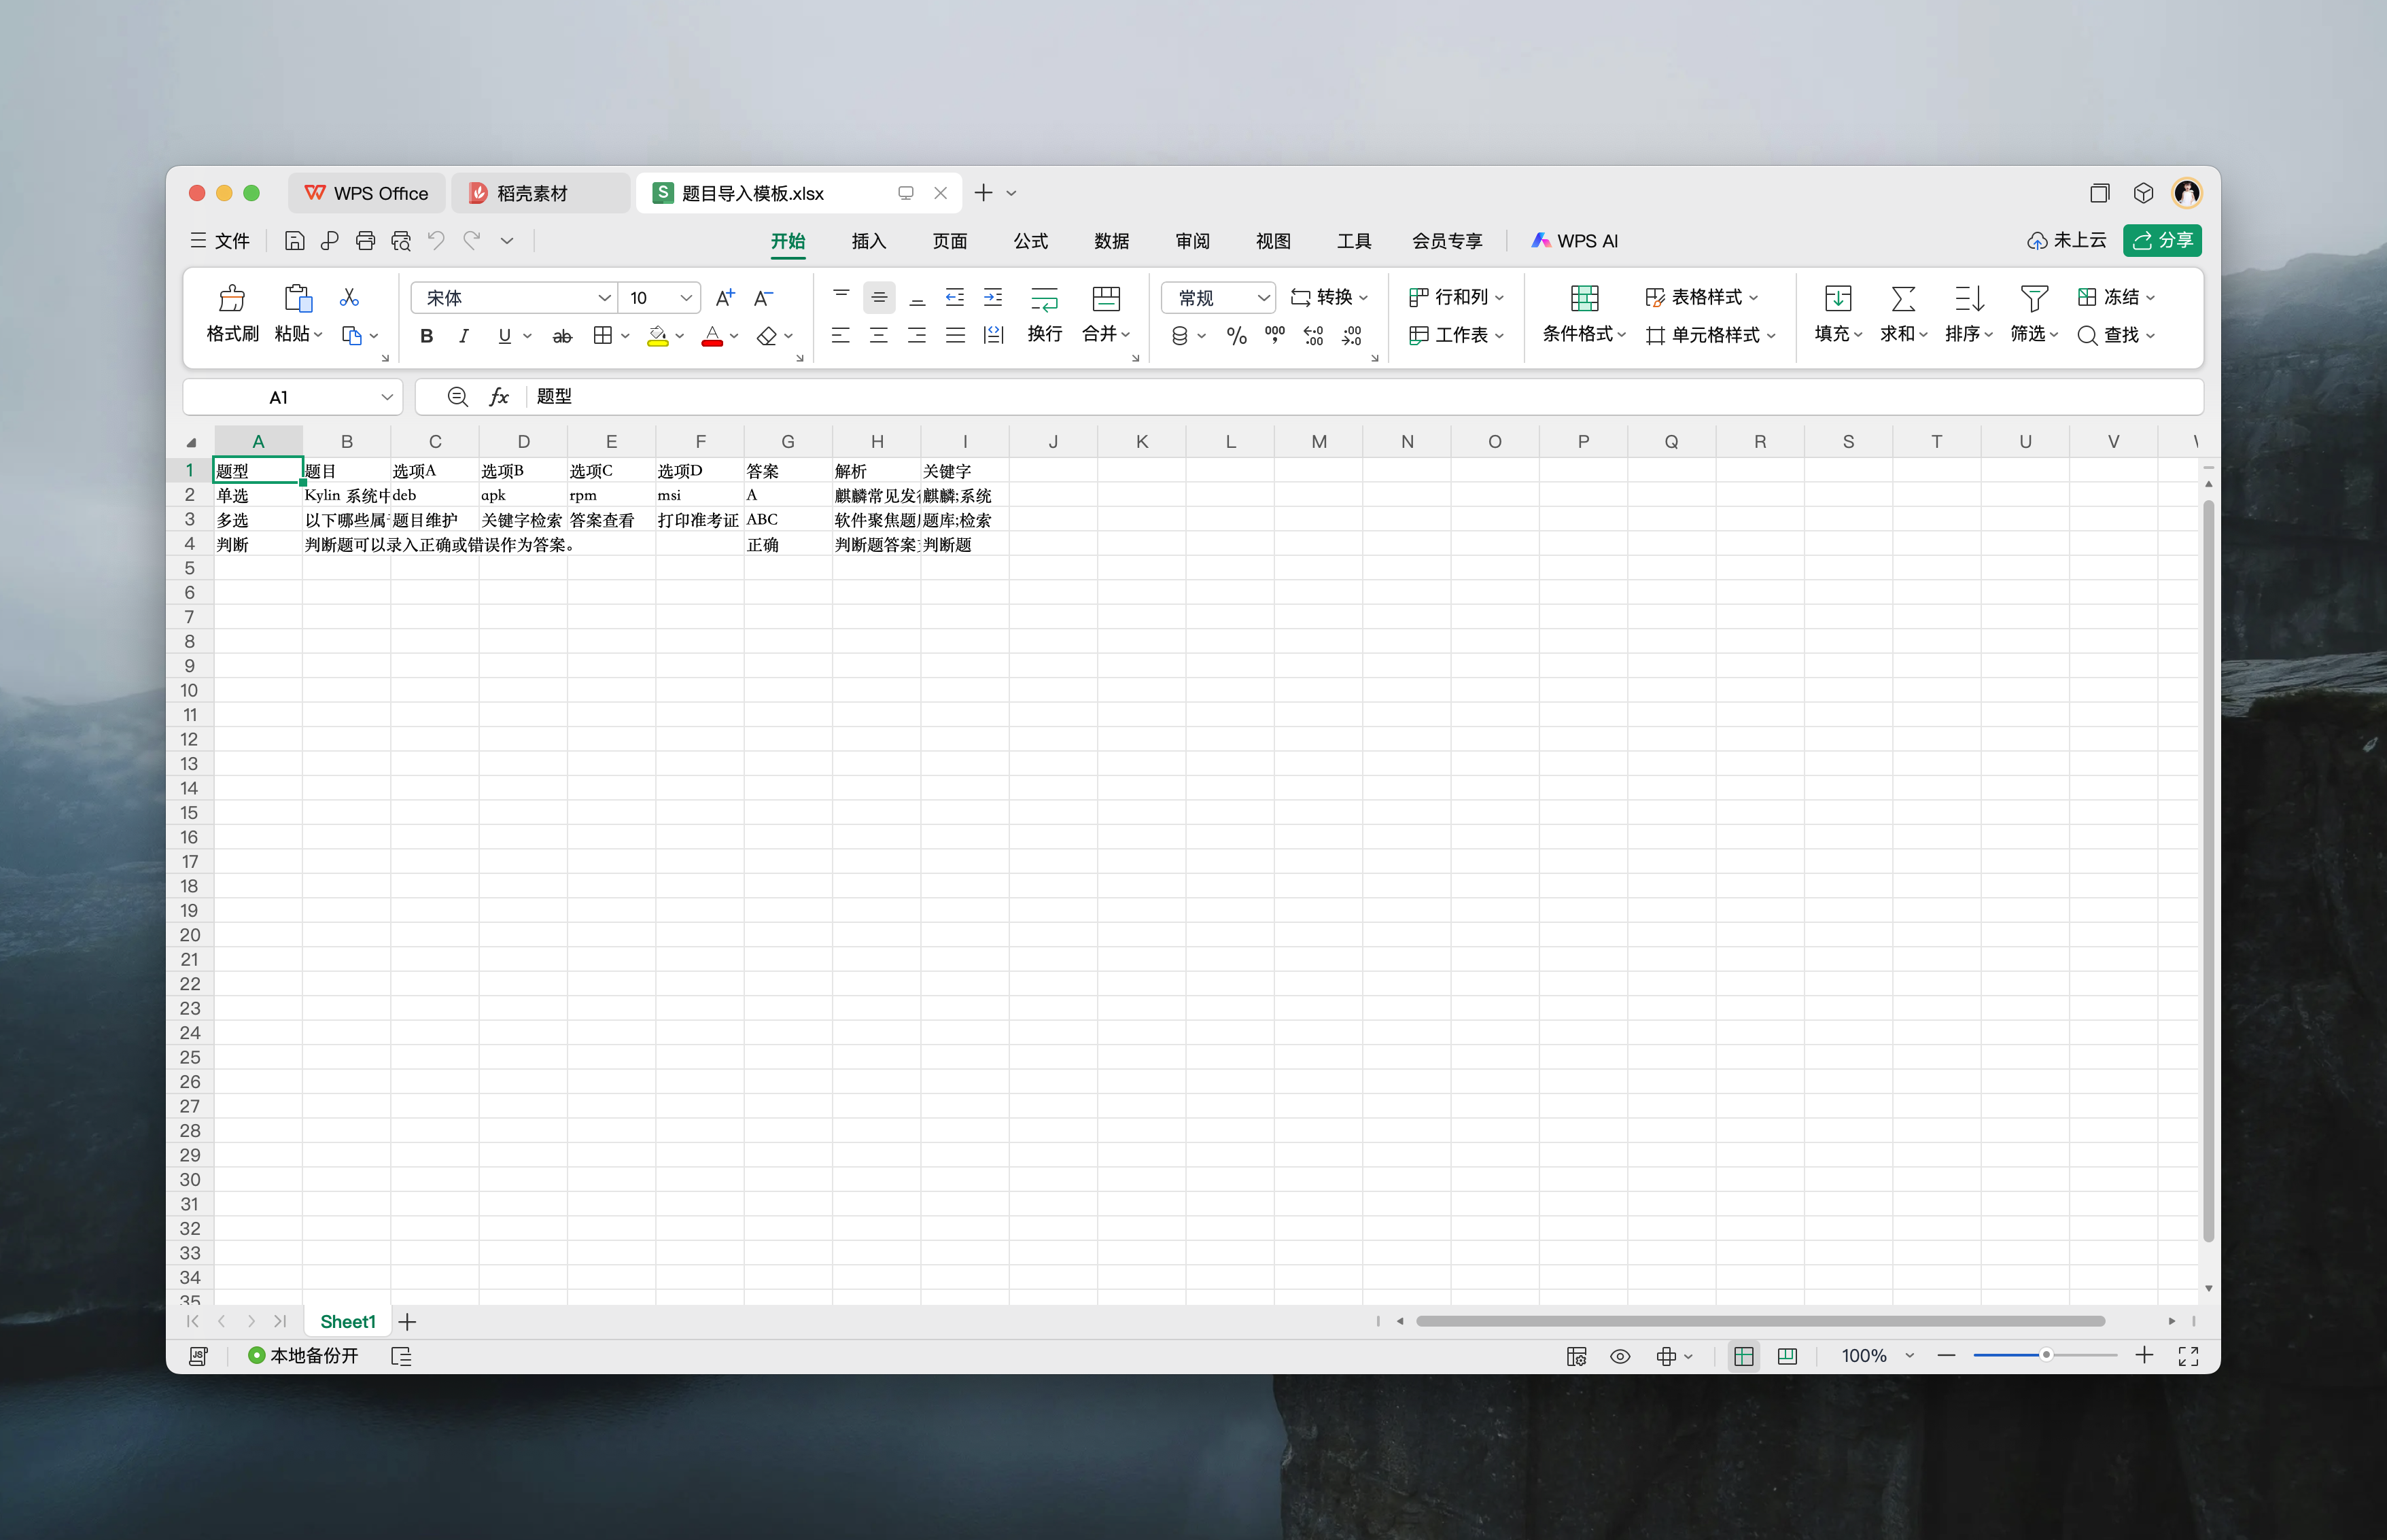
Task: Select the Sheet1 tab
Action: pyautogui.click(x=347, y=1322)
